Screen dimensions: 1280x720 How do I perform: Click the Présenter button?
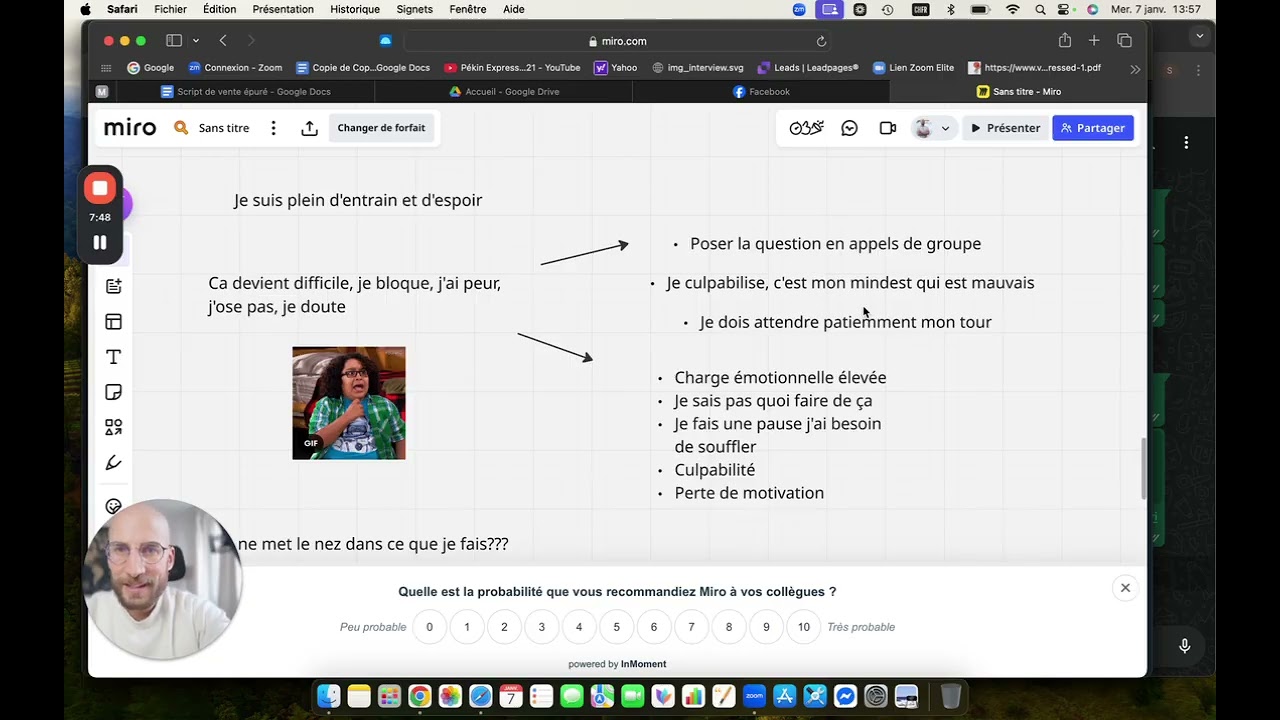coord(1004,128)
